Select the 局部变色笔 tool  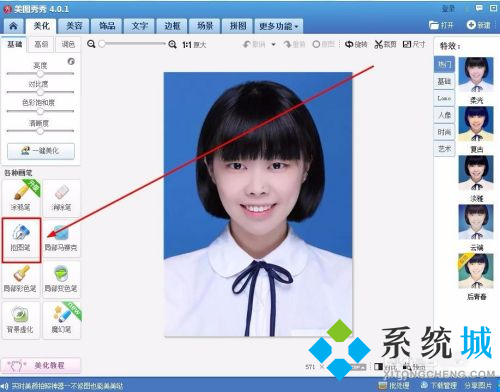(61, 279)
